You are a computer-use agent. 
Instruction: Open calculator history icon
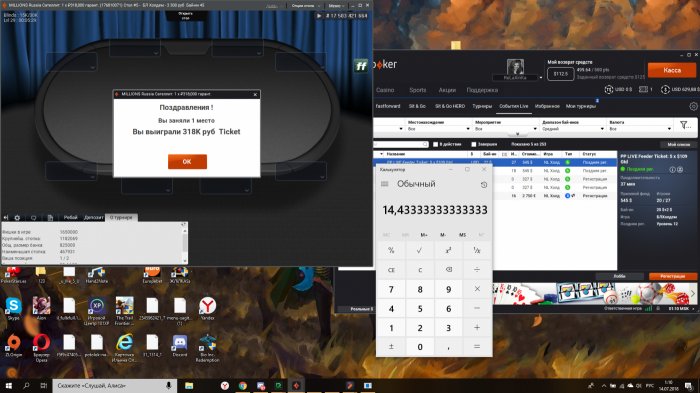tap(483, 185)
